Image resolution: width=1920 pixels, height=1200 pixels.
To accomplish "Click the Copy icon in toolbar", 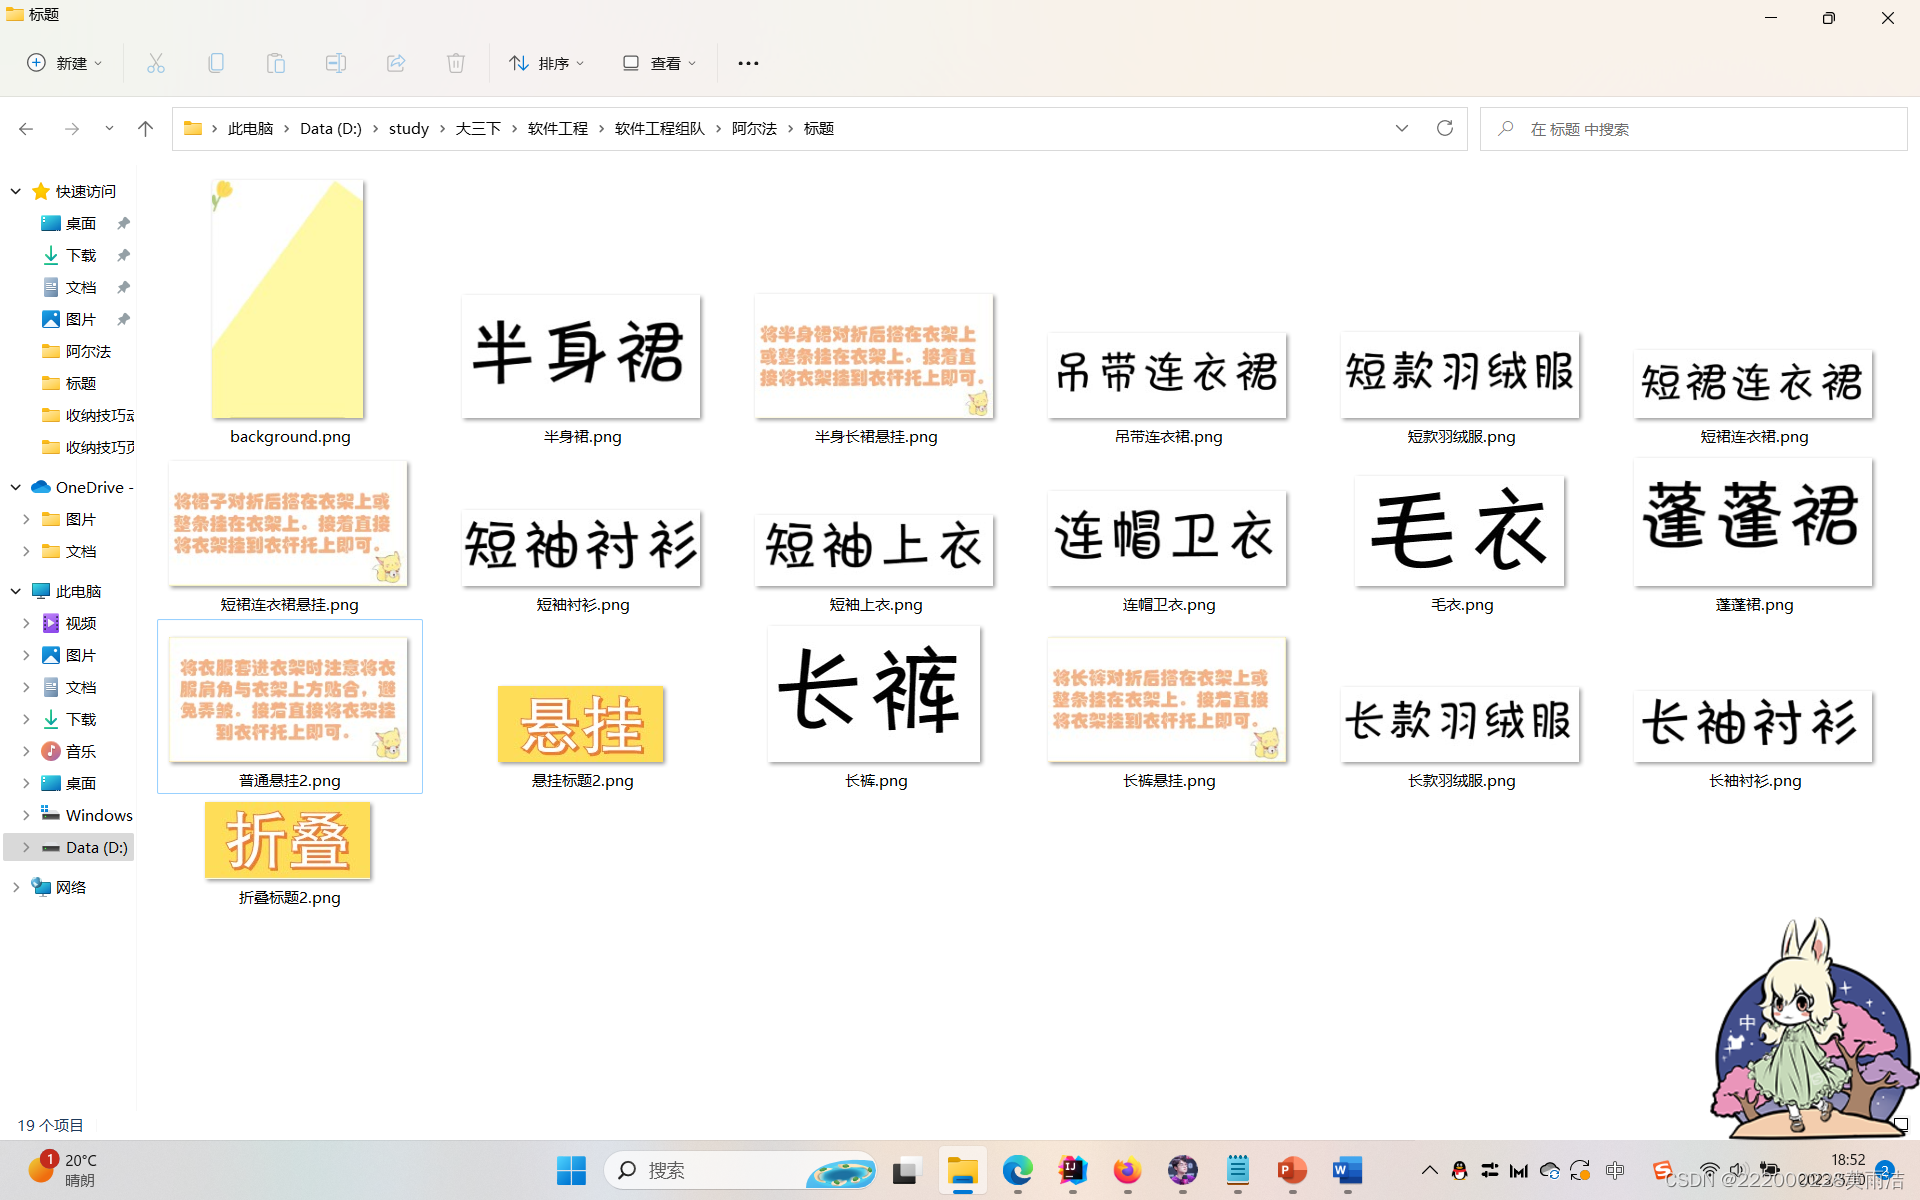I will coord(216,63).
